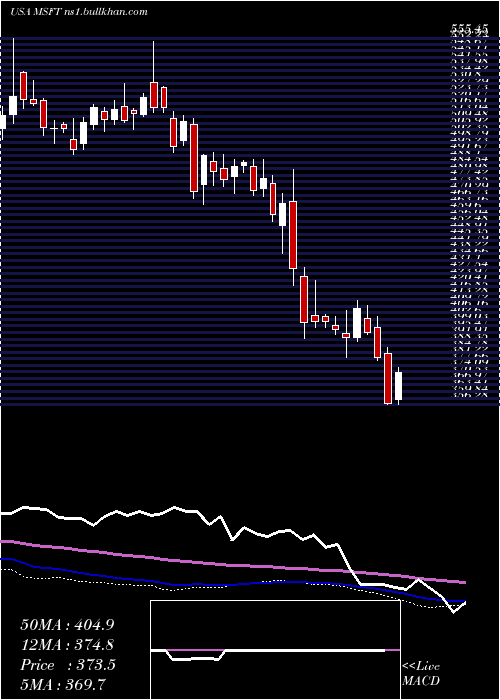Click the "<<Live MACD" label

[421, 674]
